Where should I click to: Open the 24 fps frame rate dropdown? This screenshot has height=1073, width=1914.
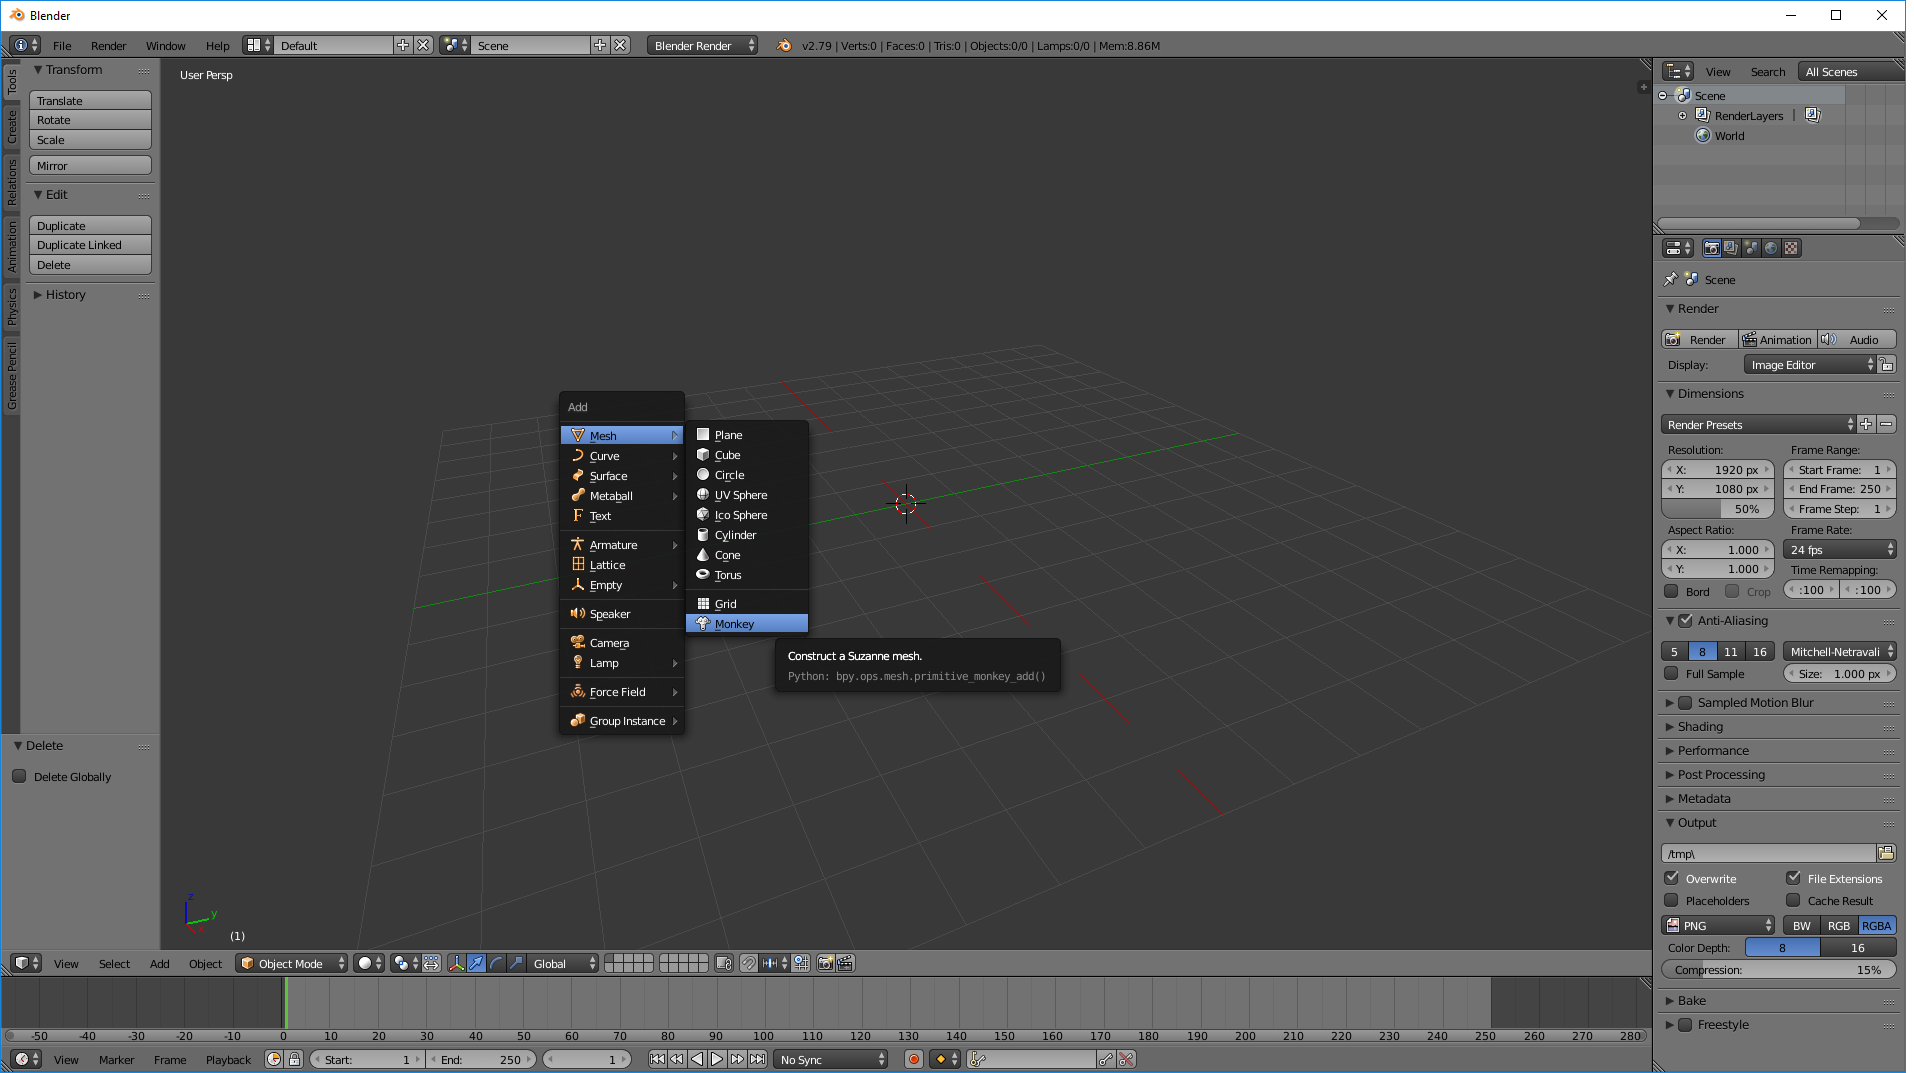pos(1840,549)
